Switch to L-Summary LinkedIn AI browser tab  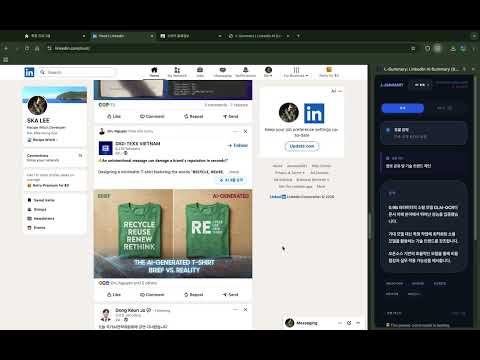[x=258, y=36]
